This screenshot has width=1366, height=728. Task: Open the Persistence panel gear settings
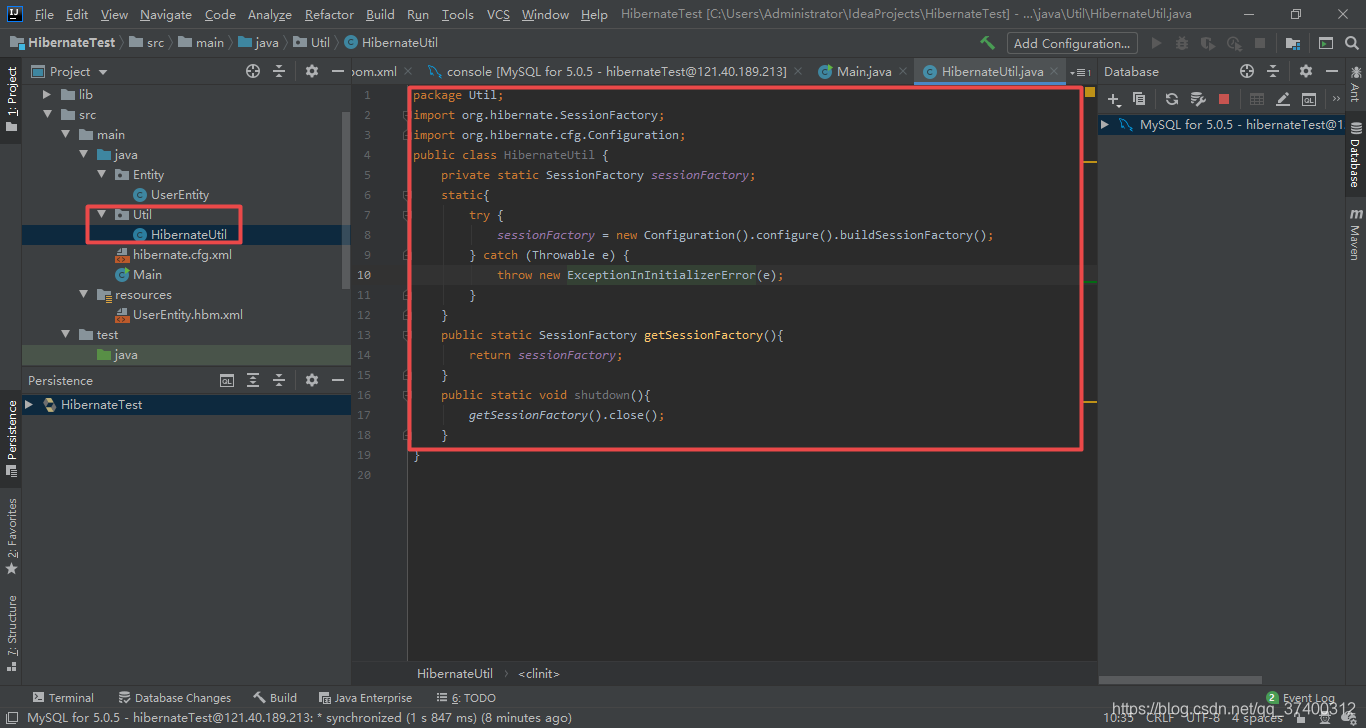[312, 380]
